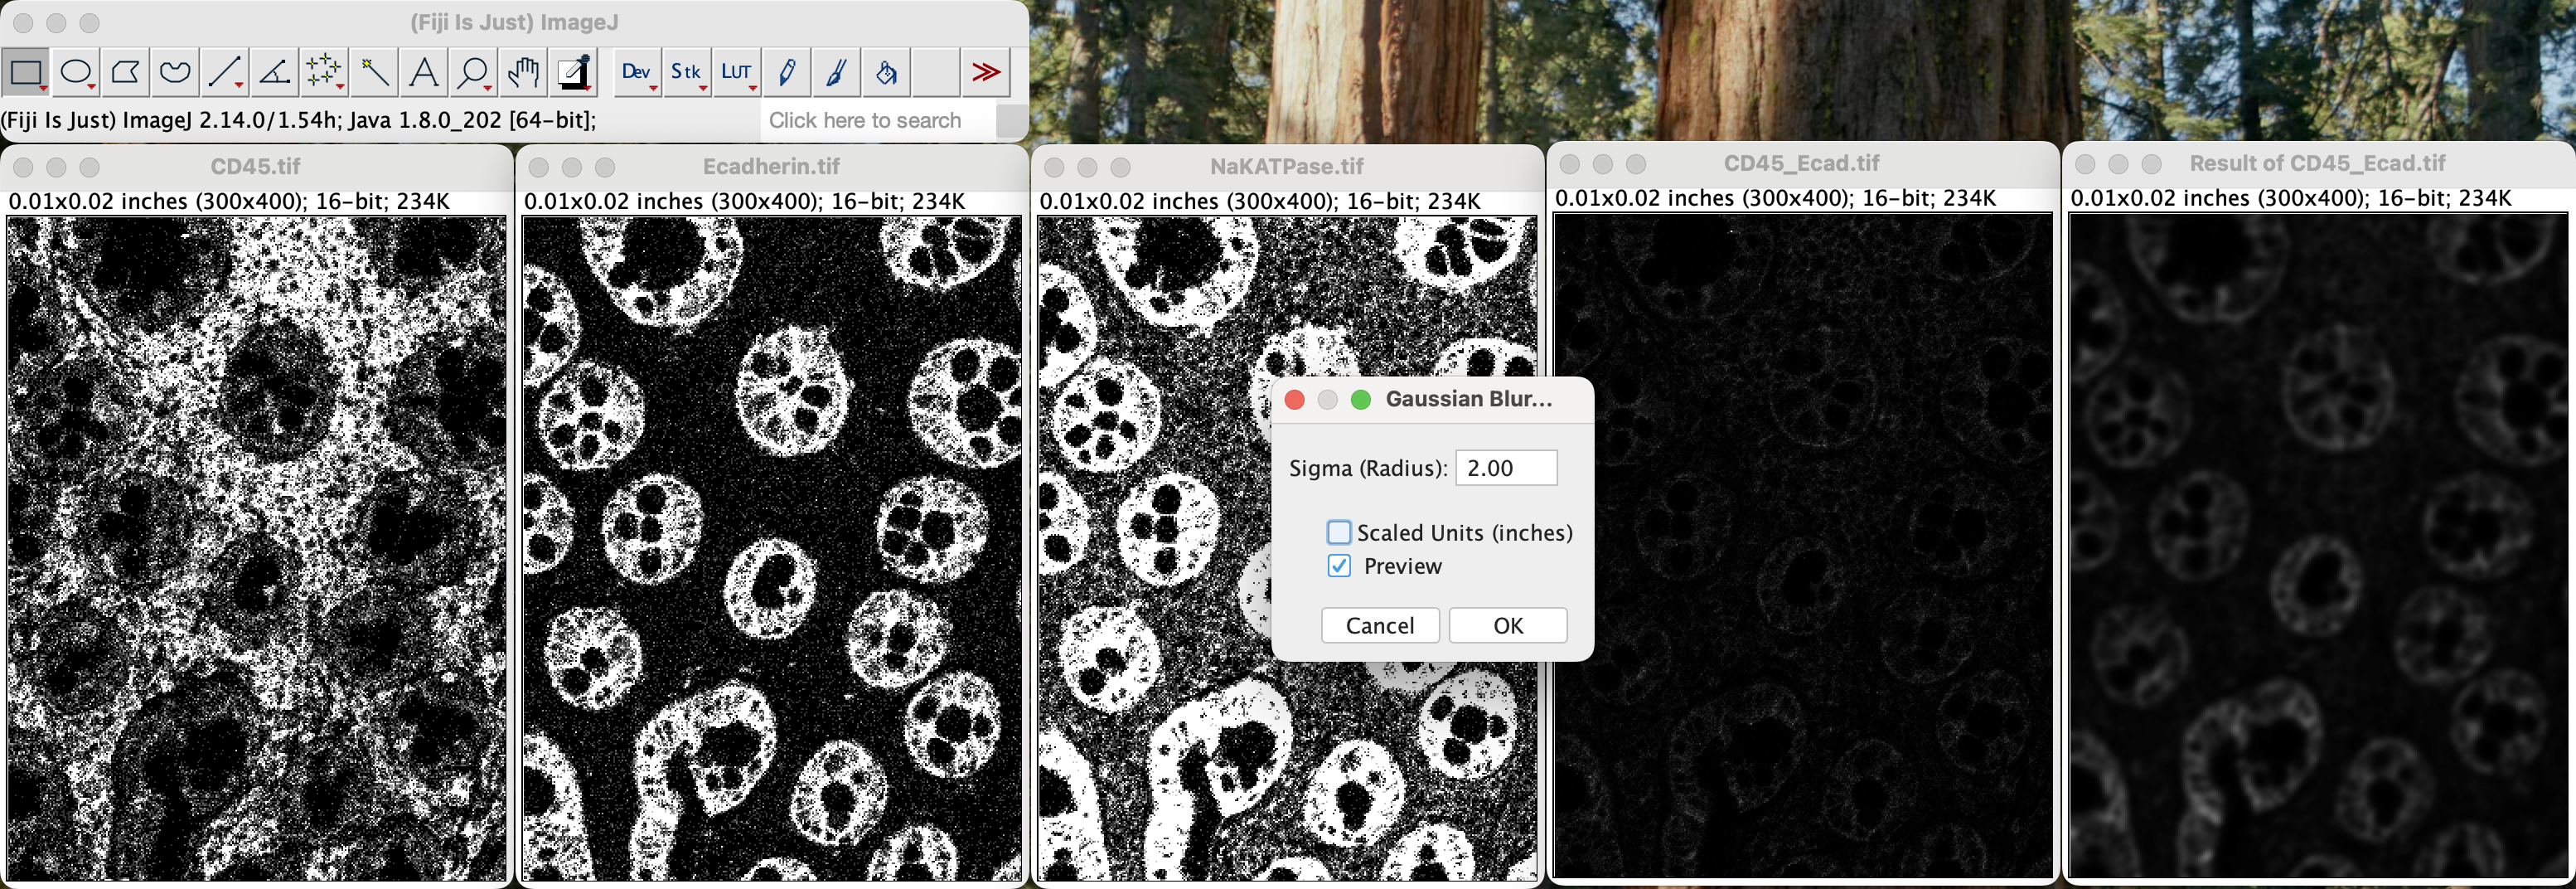Viewport: 2576px width, 889px height.
Task: Expand the LUT lookup tables menu
Action: (x=736, y=72)
